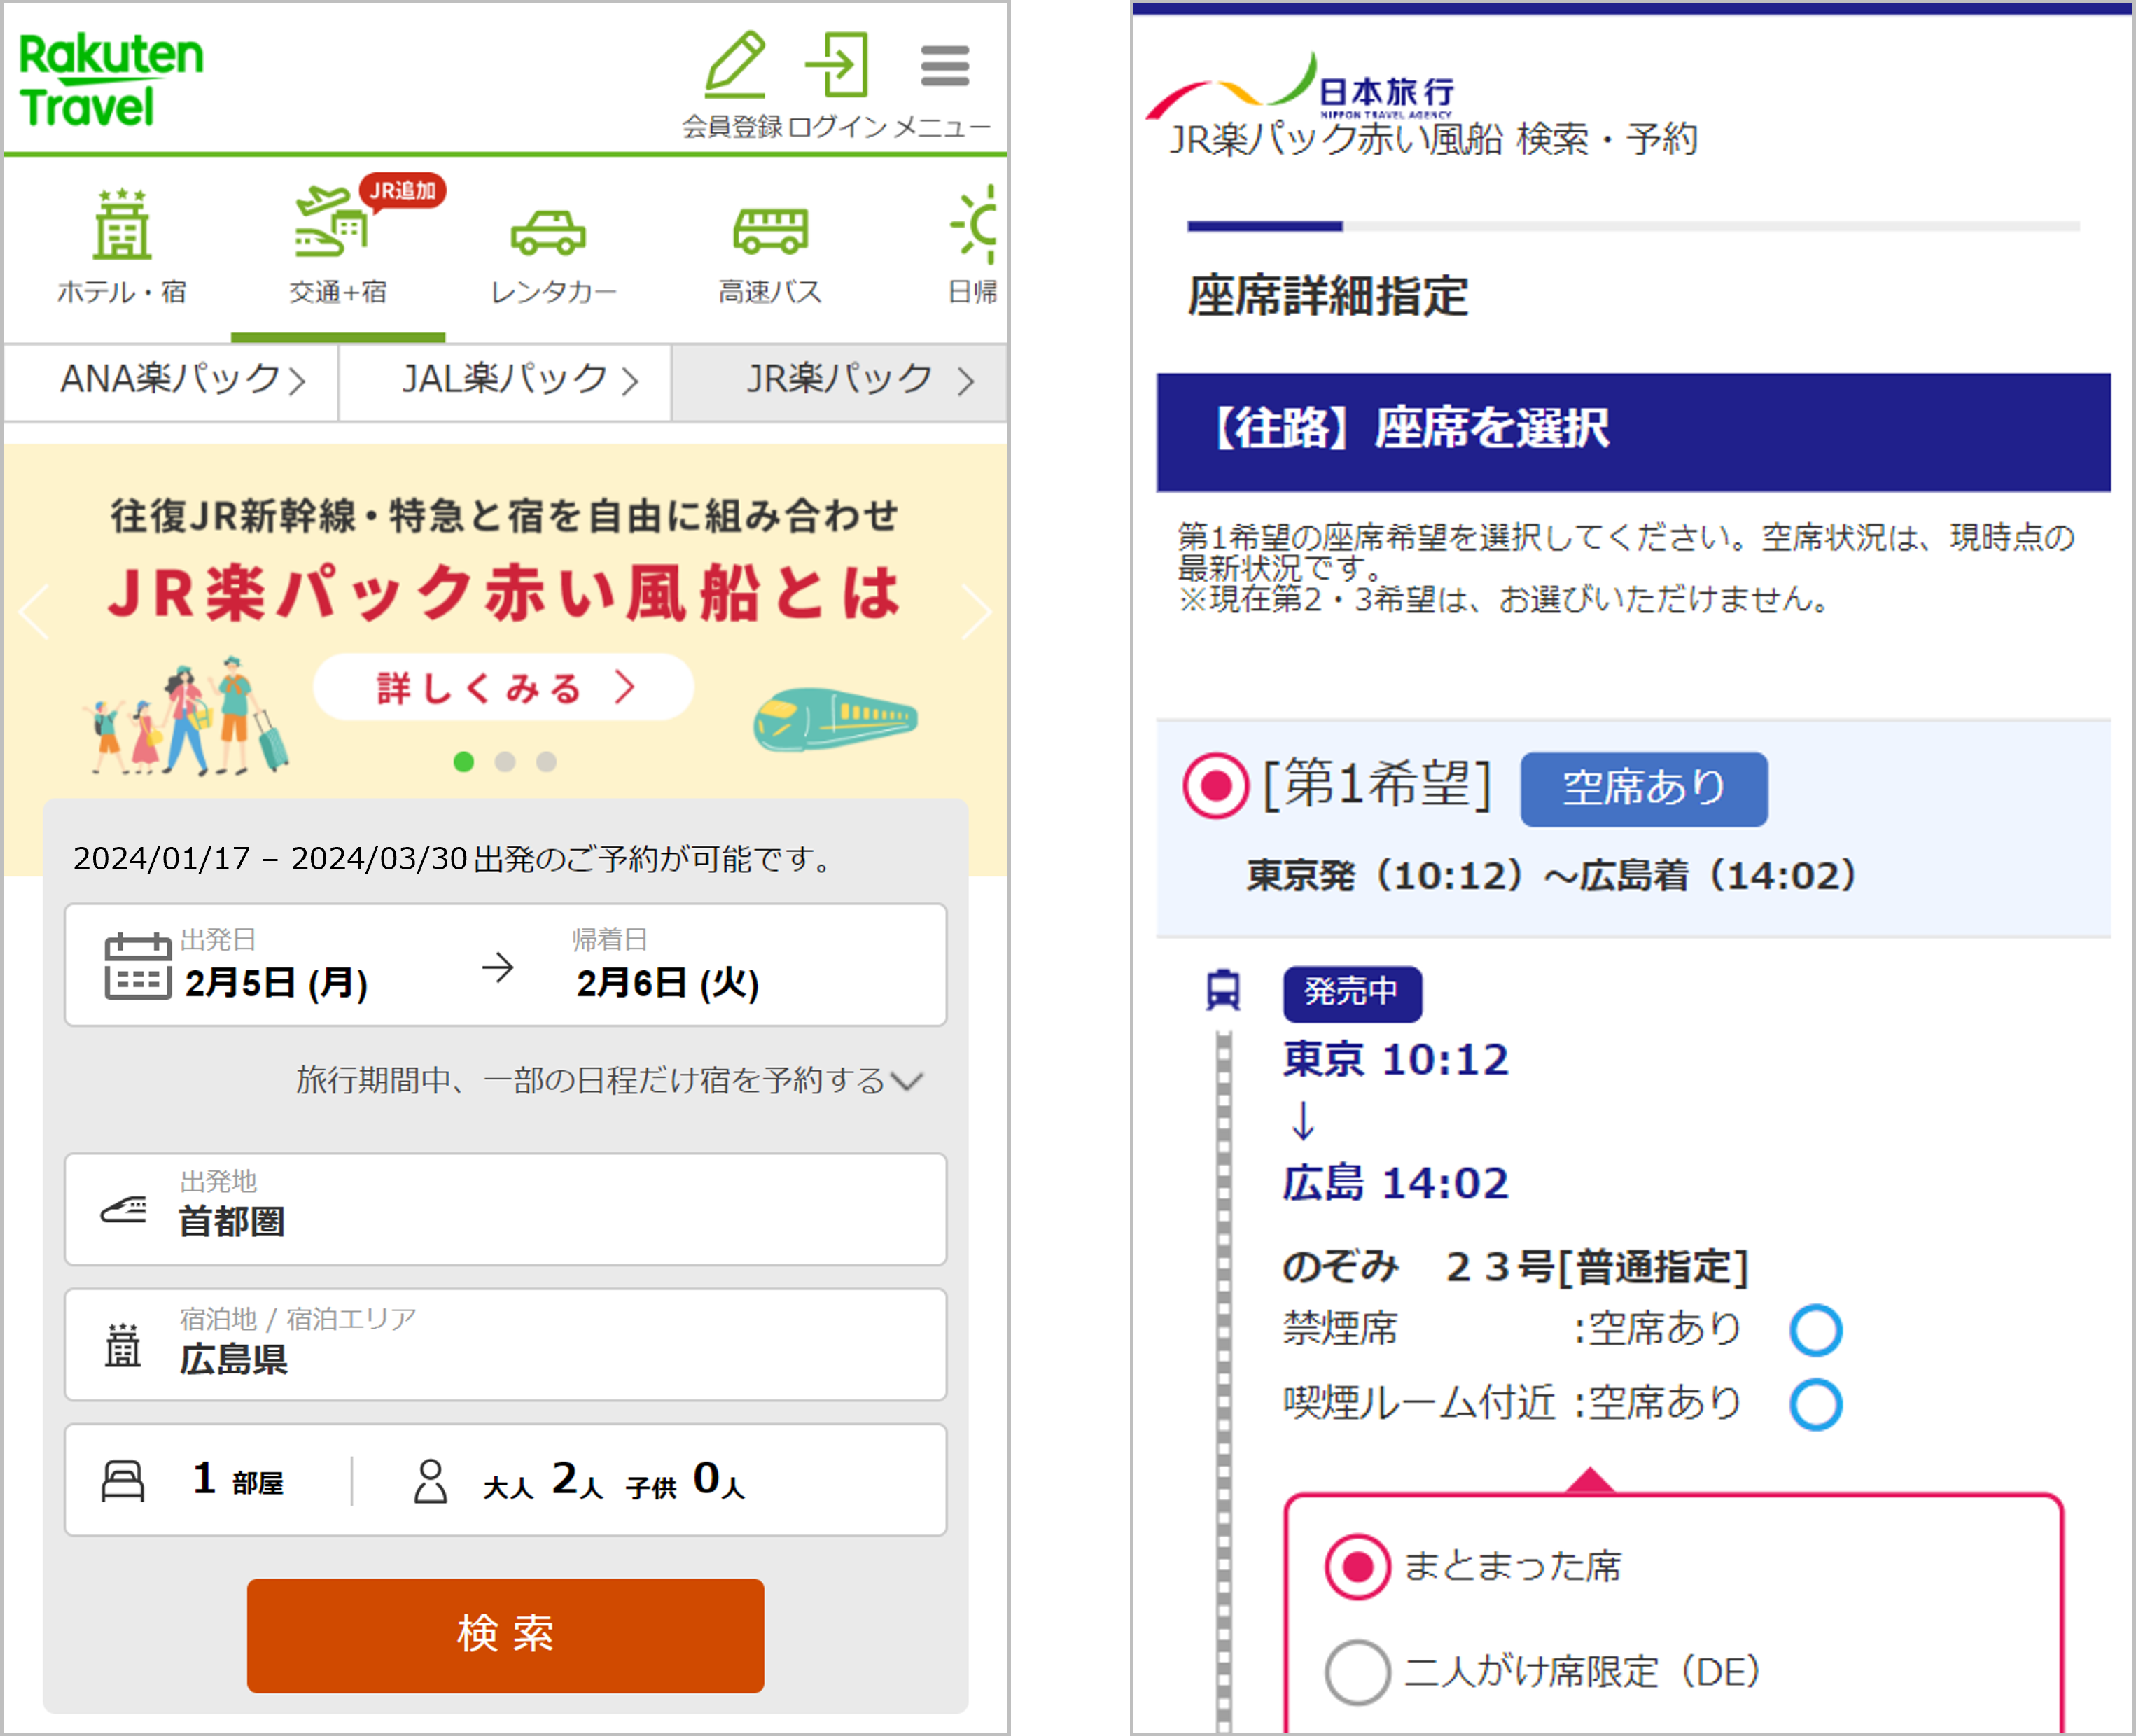Click the 会員登録 pencil icon
This screenshot has height=1736, width=2136.
click(x=735, y=63)
